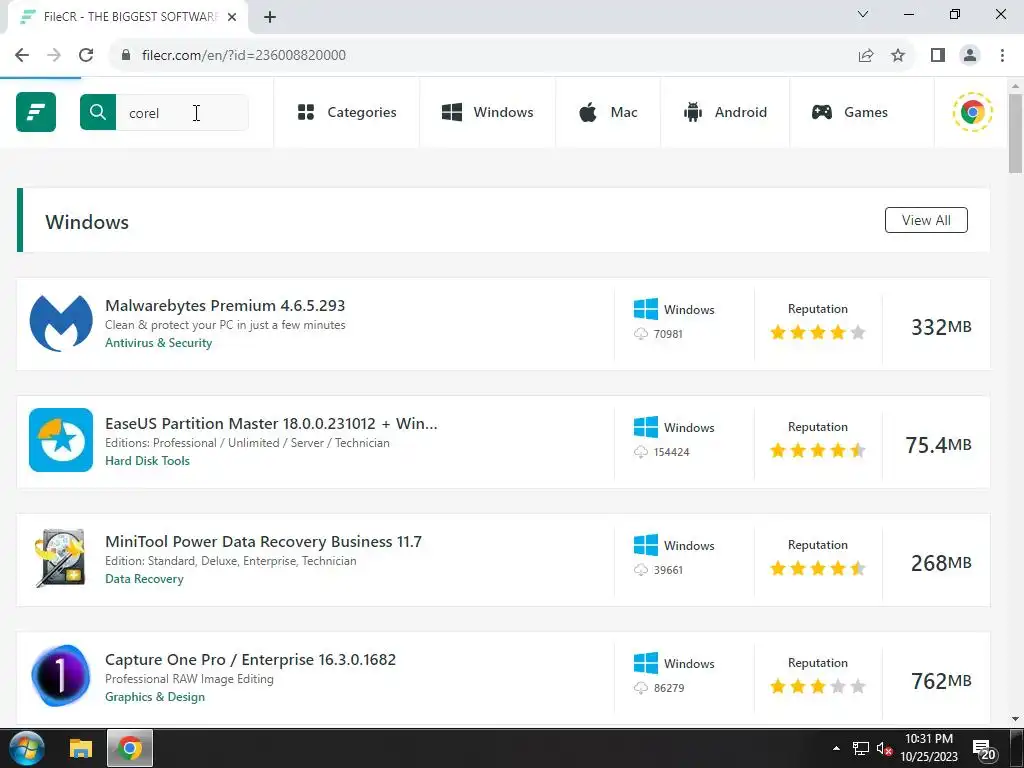Click the Malwarebytes reputation stars
The width and height of the screenshot is (1024, 768).
tap(818, 333)
